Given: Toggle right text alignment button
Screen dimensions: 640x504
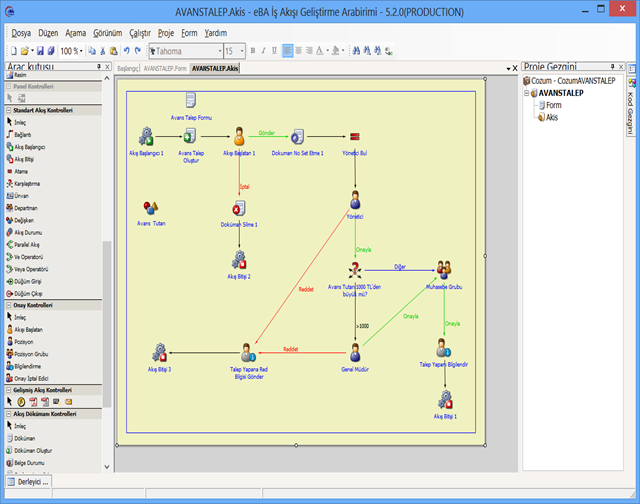Looking at the screenshot, I should [x=309, y=51].
